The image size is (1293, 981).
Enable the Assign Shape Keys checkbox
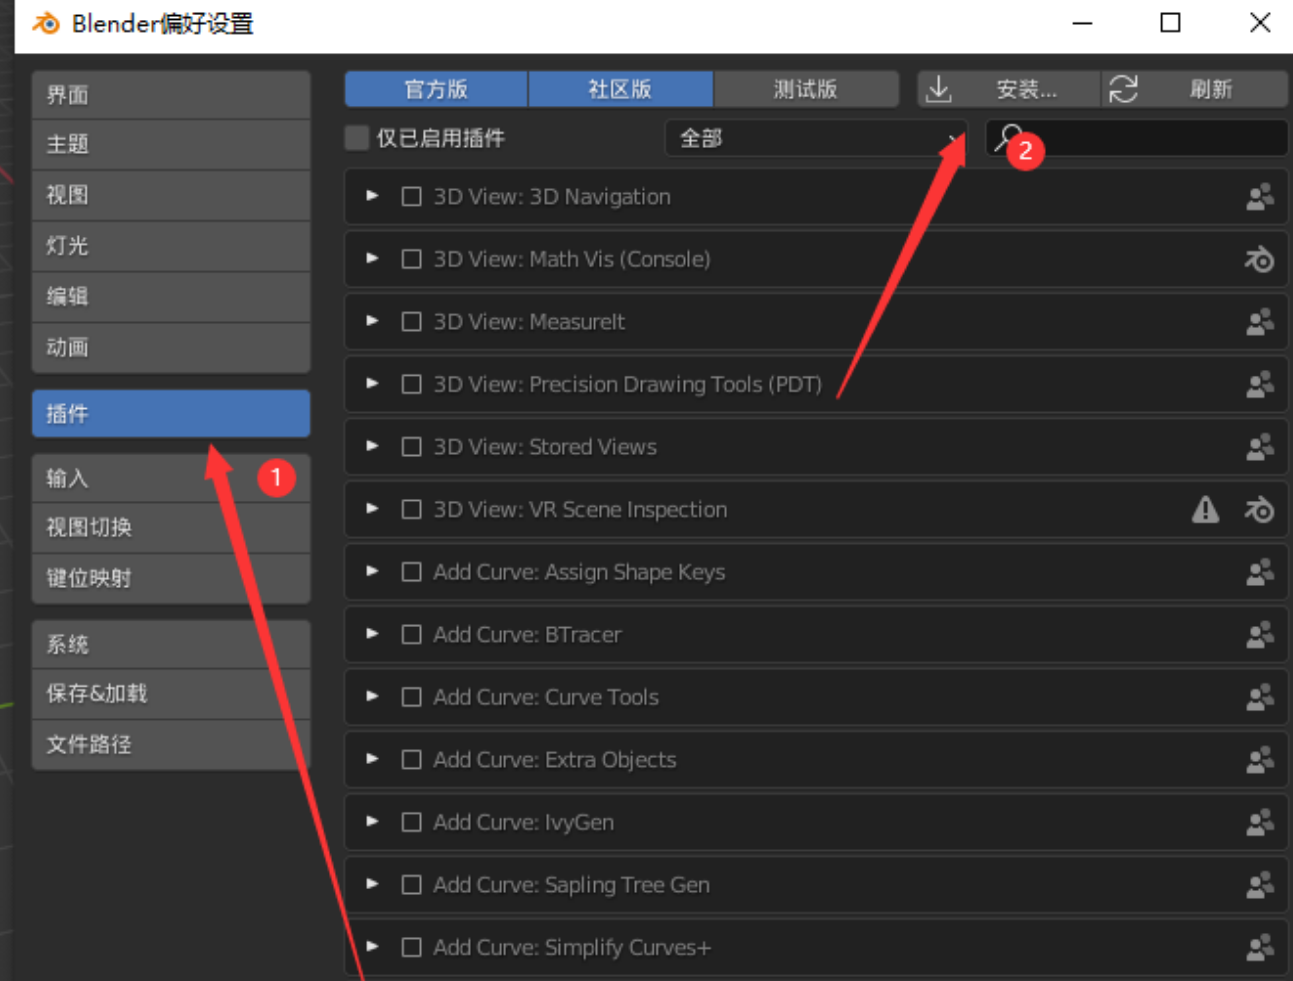411,572
